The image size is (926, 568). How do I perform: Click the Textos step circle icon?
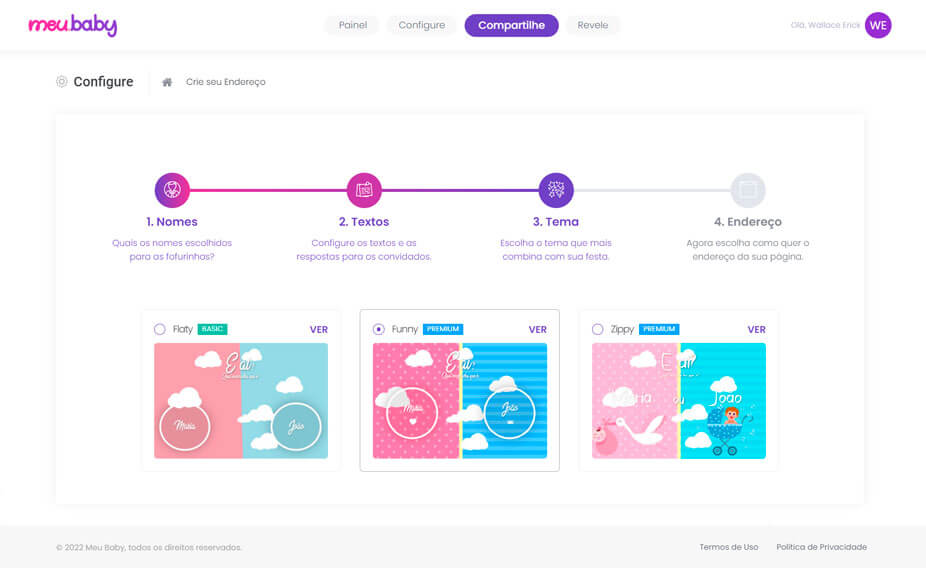pos(364,190)
